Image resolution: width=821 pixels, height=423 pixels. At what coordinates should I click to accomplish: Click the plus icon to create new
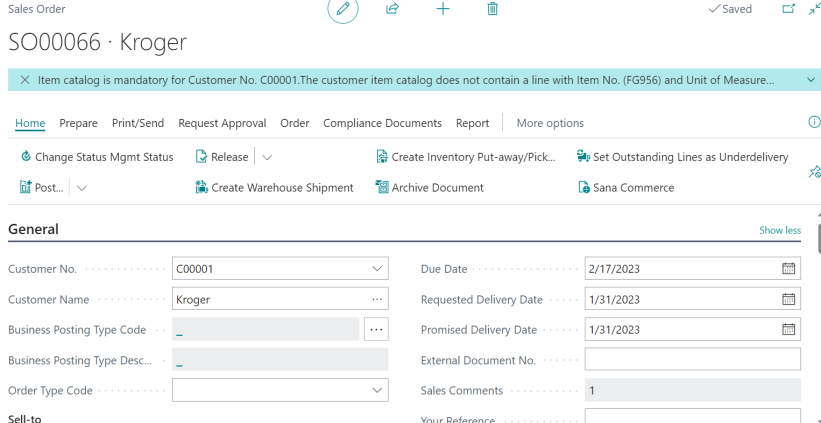443,9
